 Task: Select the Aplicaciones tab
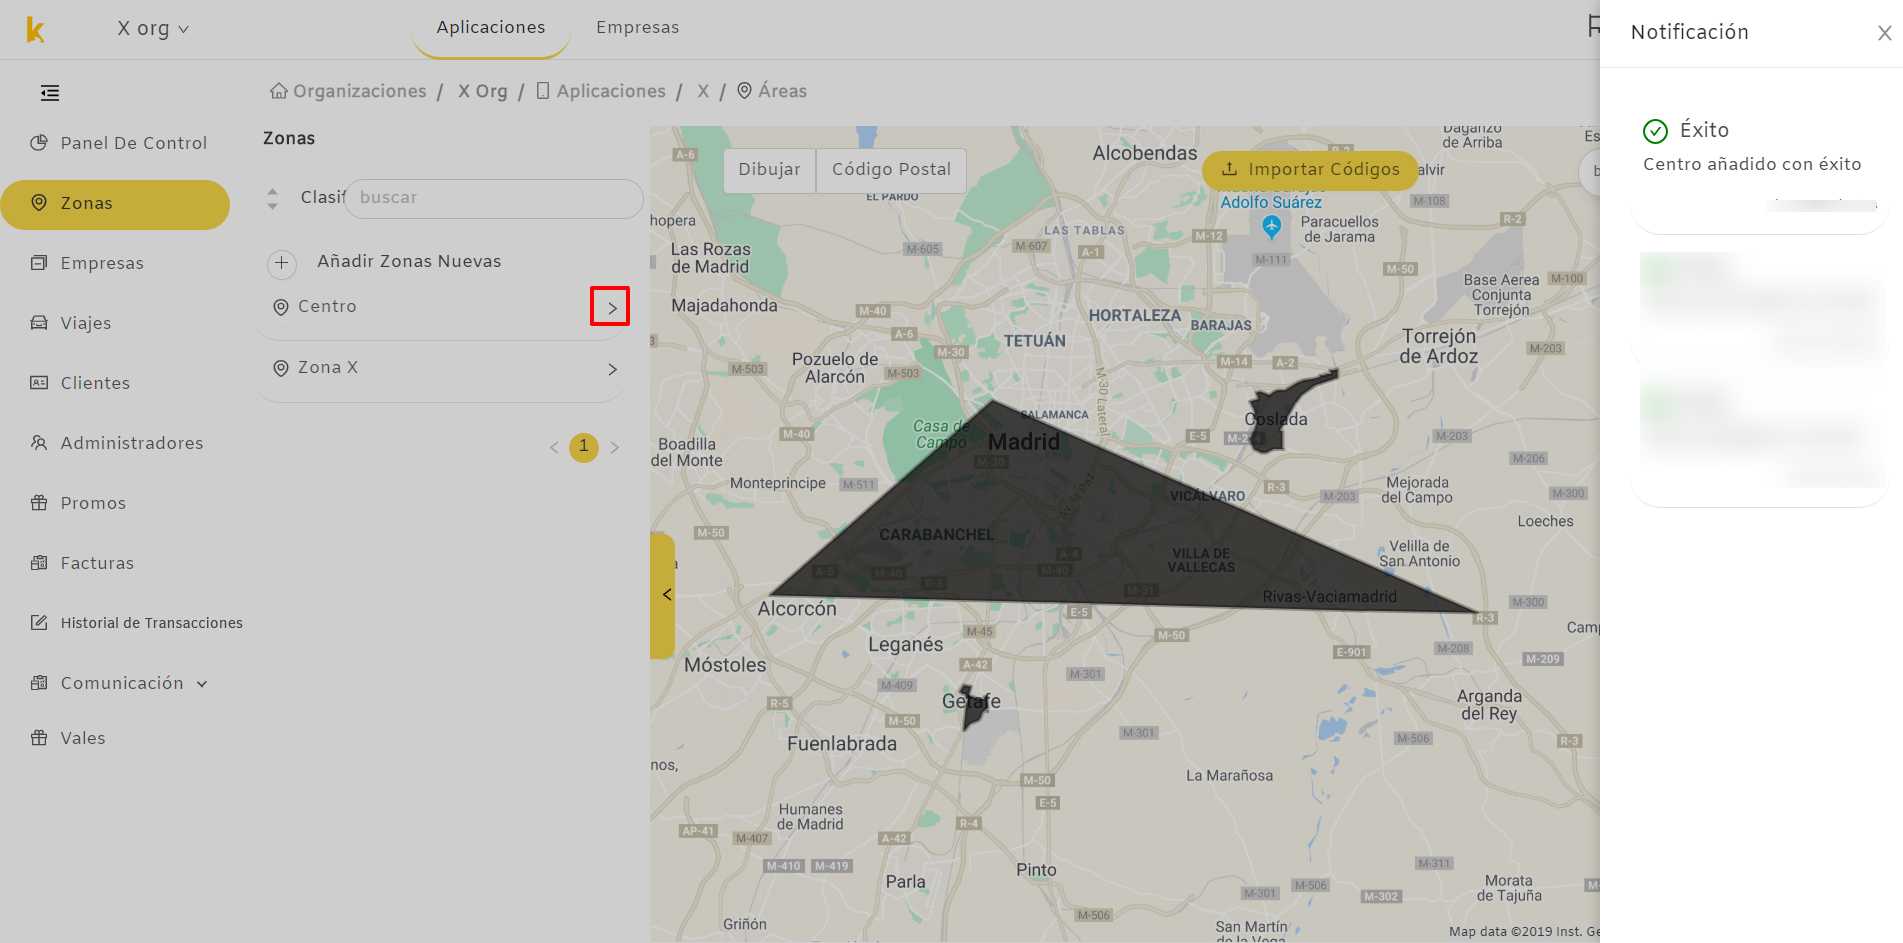pos(491,27)
